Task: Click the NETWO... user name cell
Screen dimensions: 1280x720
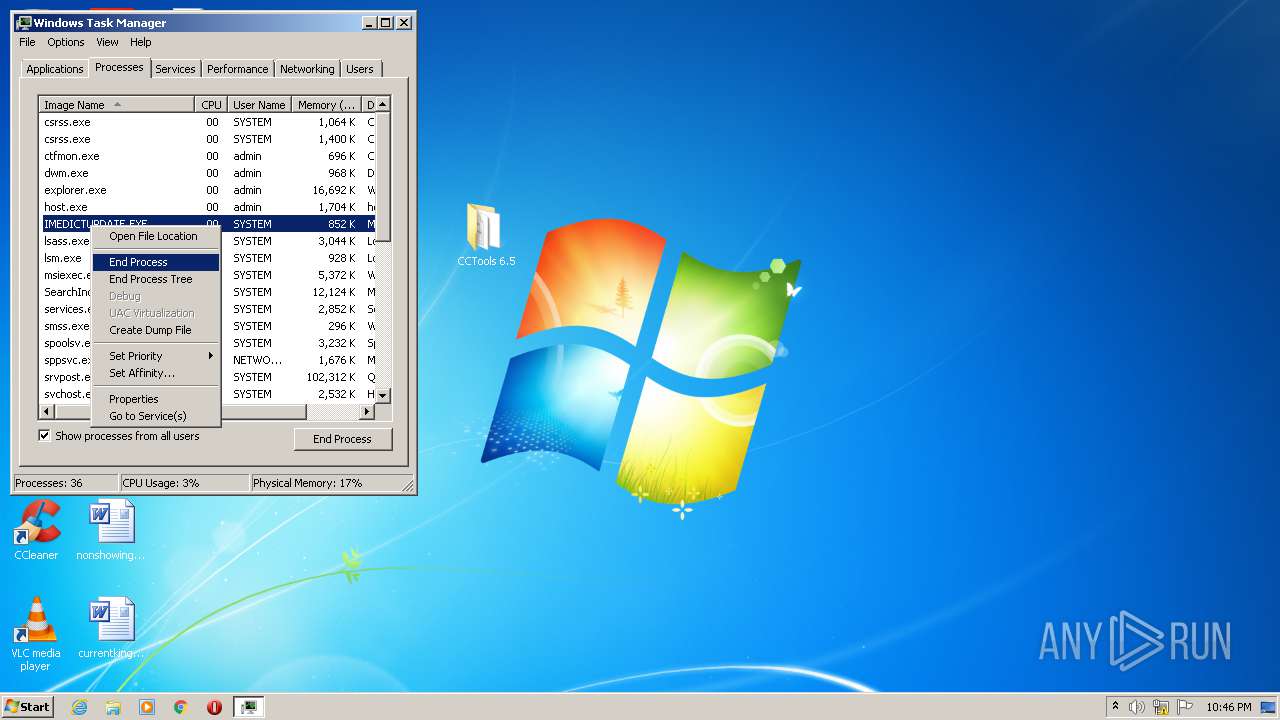Action: (258, 360)
